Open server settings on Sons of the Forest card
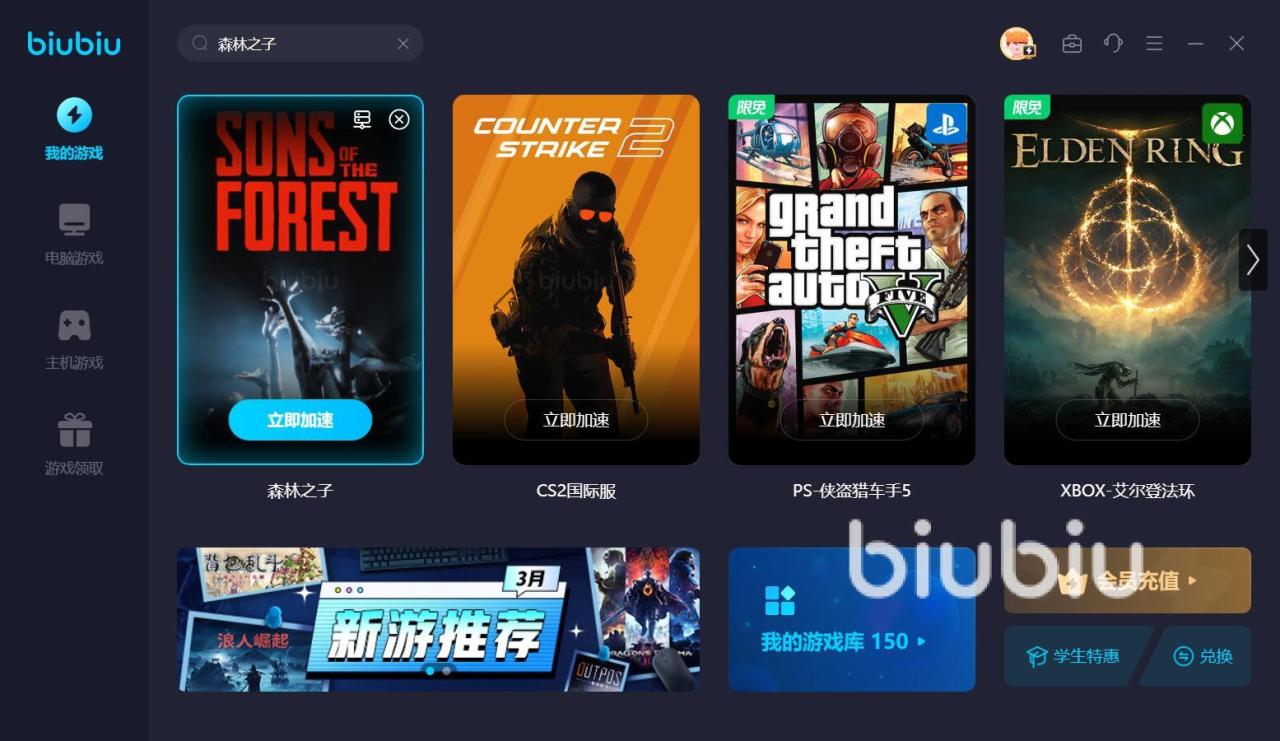 (x=362, y=119)
